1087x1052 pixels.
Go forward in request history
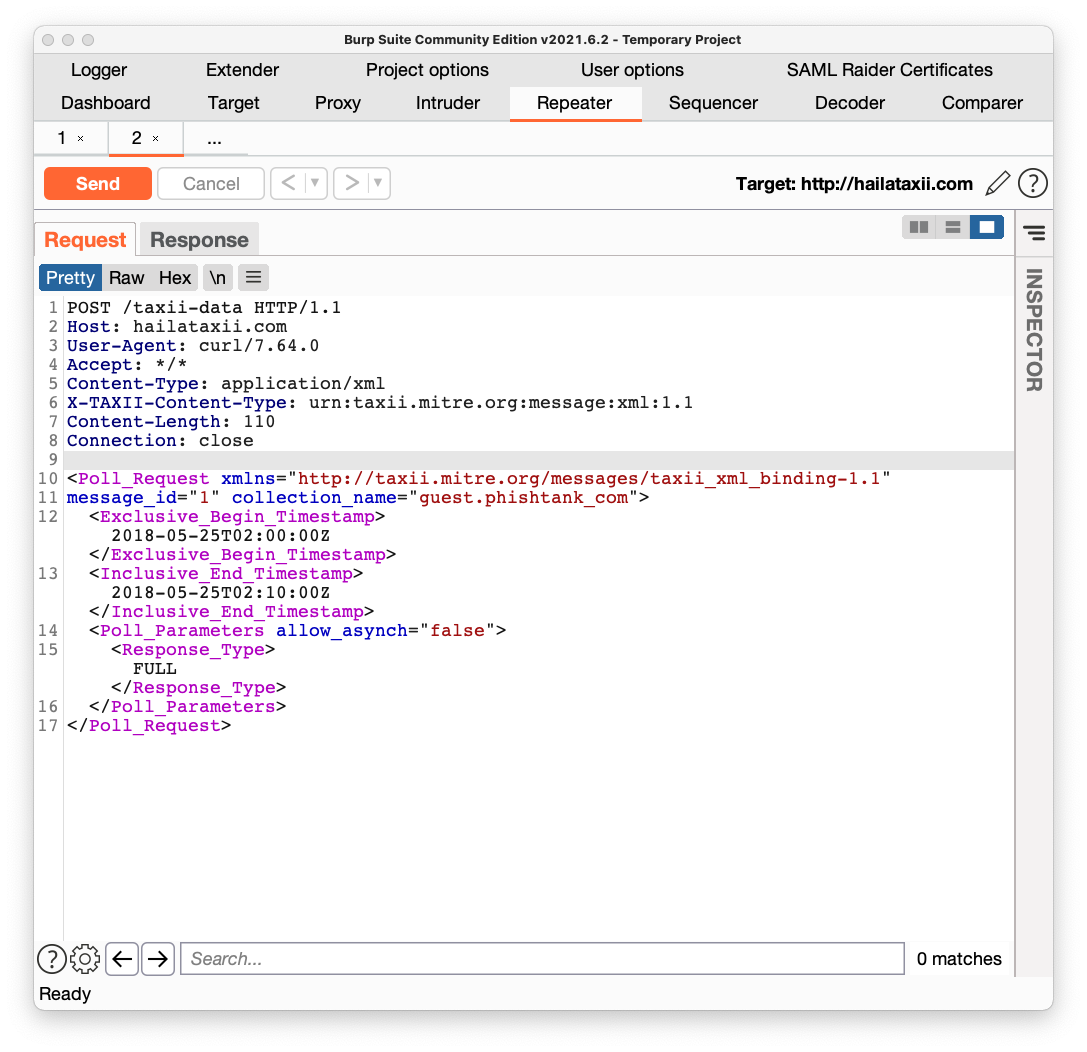coord(351,184)
